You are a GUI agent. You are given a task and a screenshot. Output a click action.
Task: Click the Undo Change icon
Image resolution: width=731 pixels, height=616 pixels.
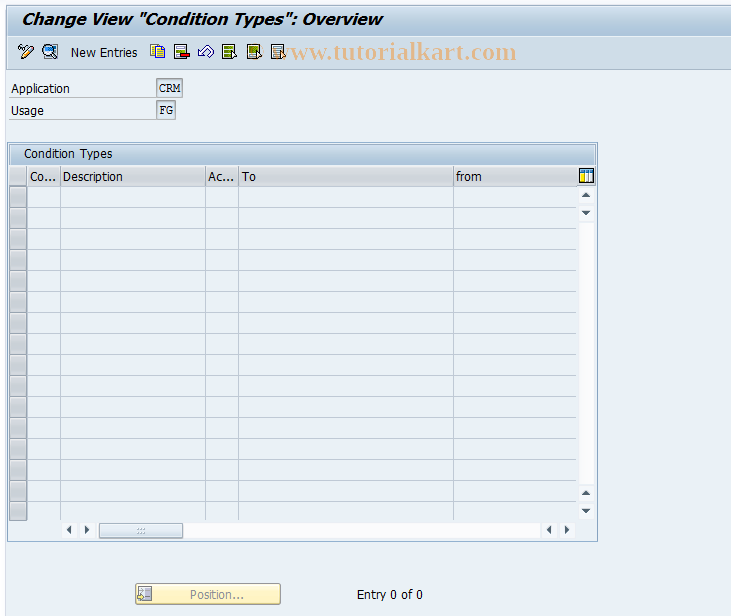[206, 51]
